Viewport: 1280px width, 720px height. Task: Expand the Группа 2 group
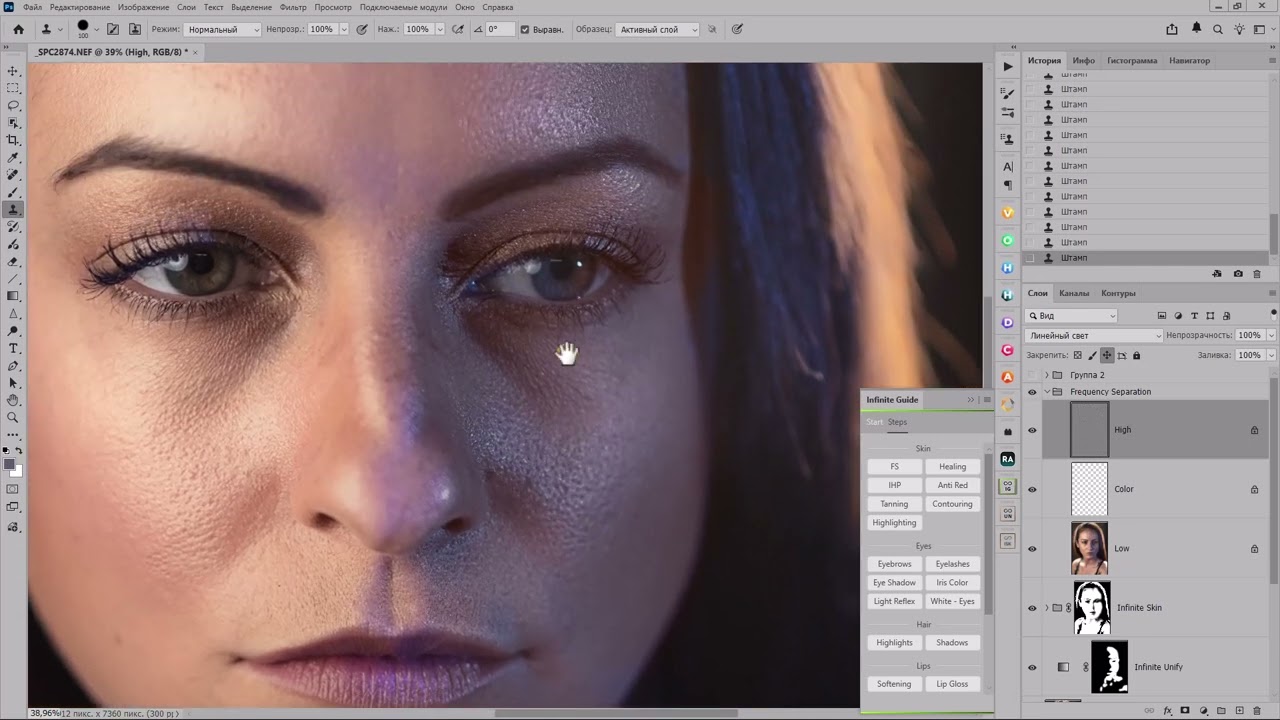pyautogui.click(x=1046, y=375)
